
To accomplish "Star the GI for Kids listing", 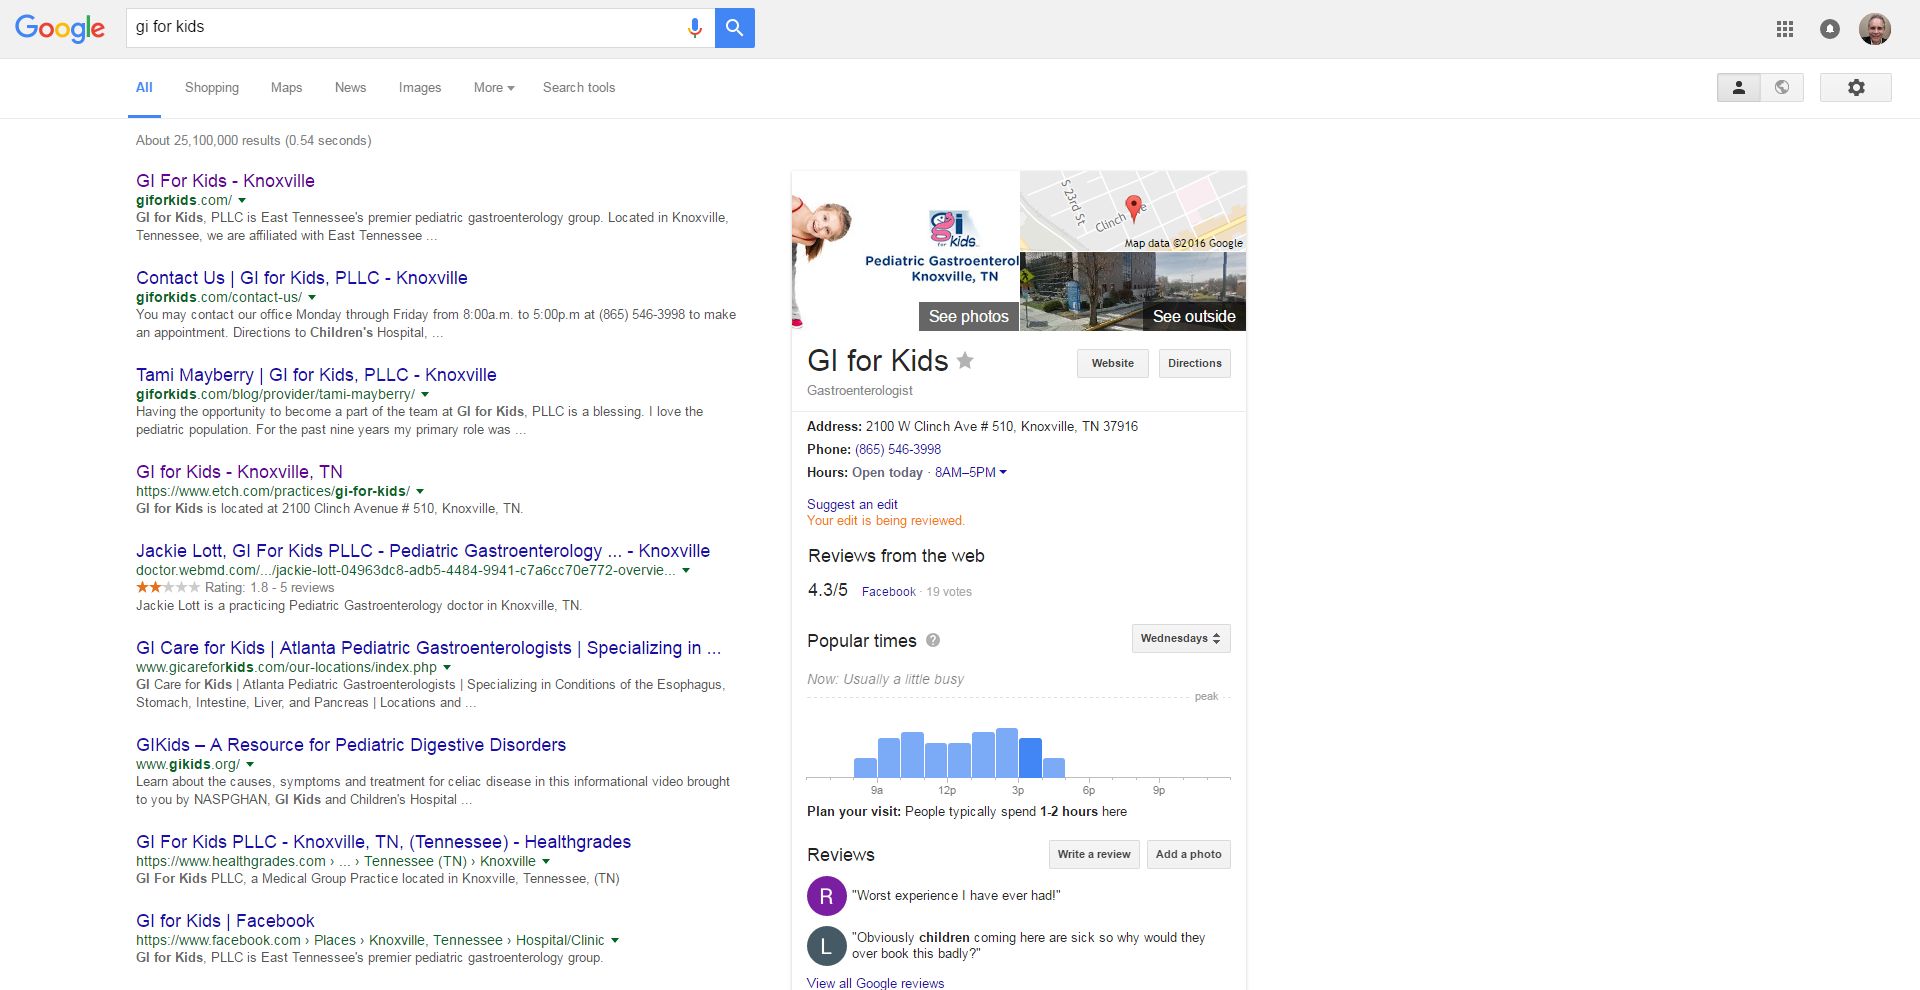I will (965, 360).
